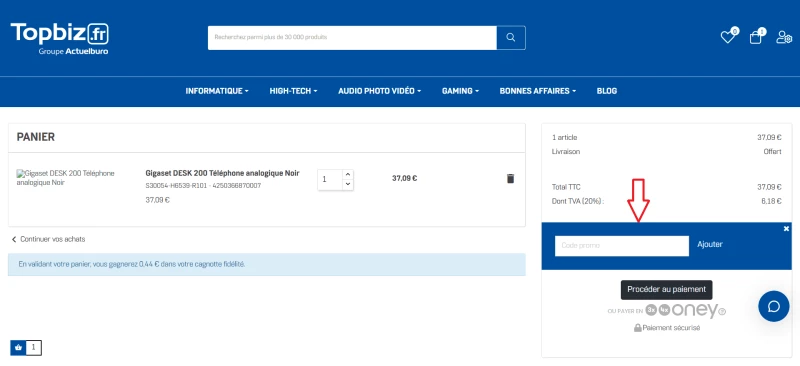The image size is (800, 366).
Task: Click the Paiement sécurisé padlock icon
Action: point(638,328)
